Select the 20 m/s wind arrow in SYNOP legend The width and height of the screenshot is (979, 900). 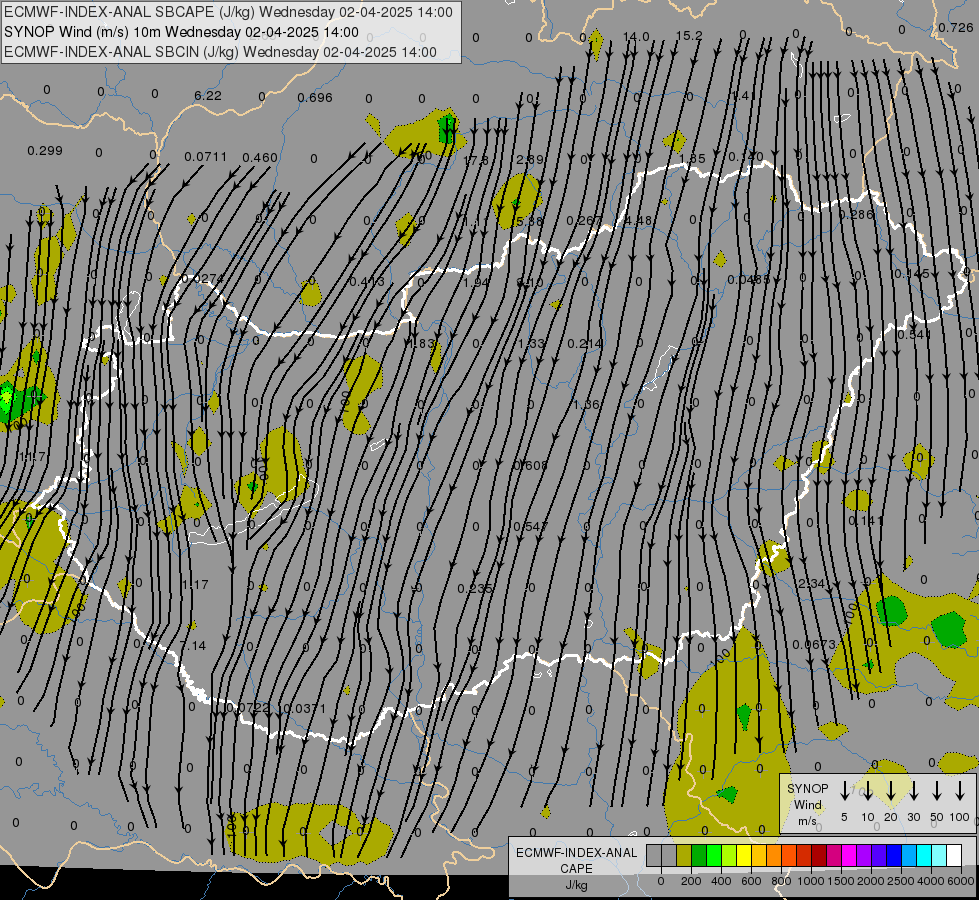point(891,791)
